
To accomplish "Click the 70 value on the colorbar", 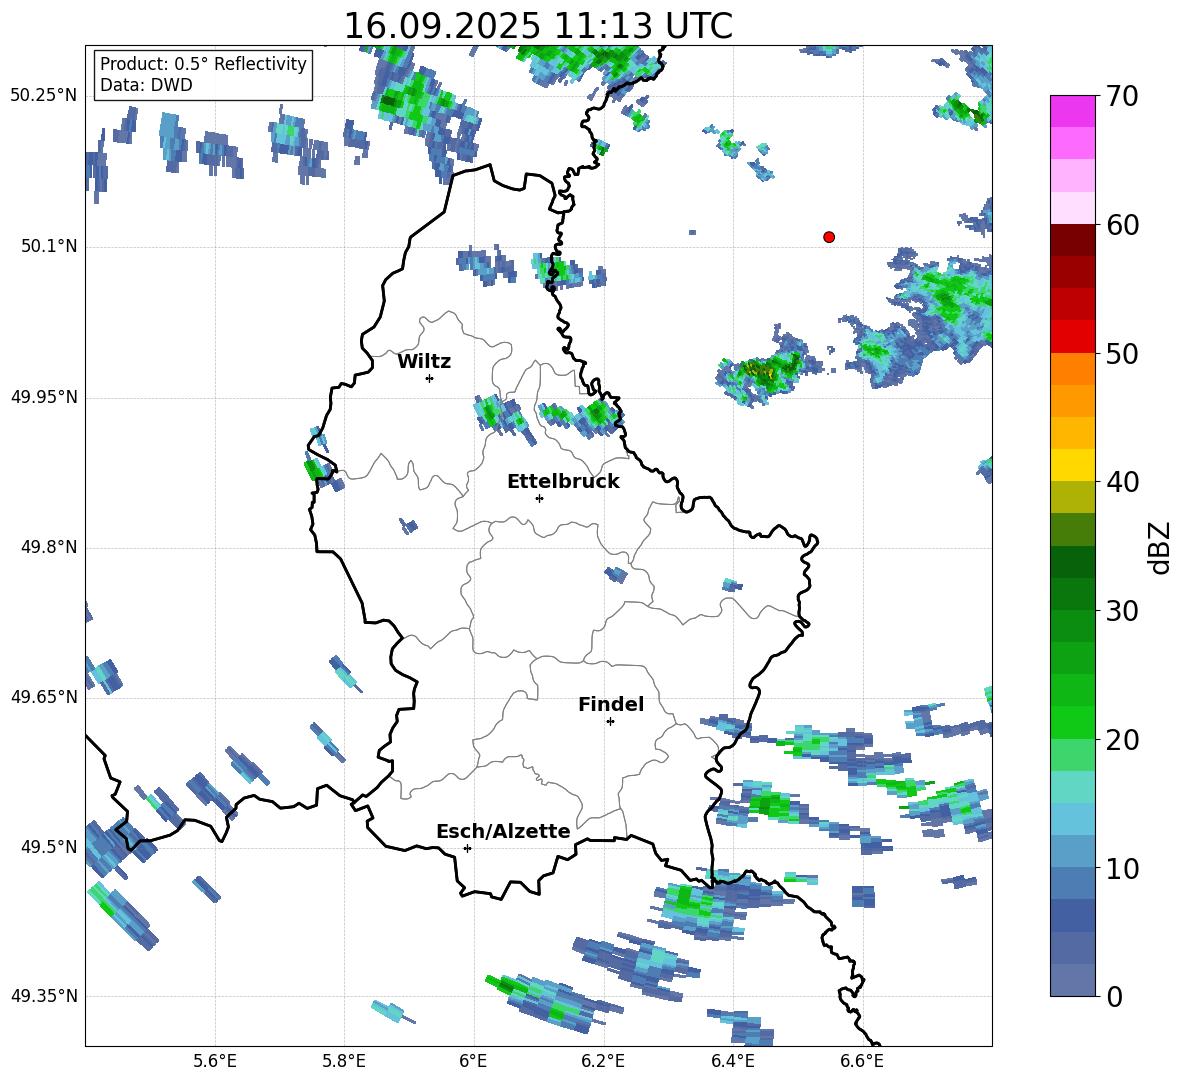I will pyautogui.click(x=1121, y=97).
